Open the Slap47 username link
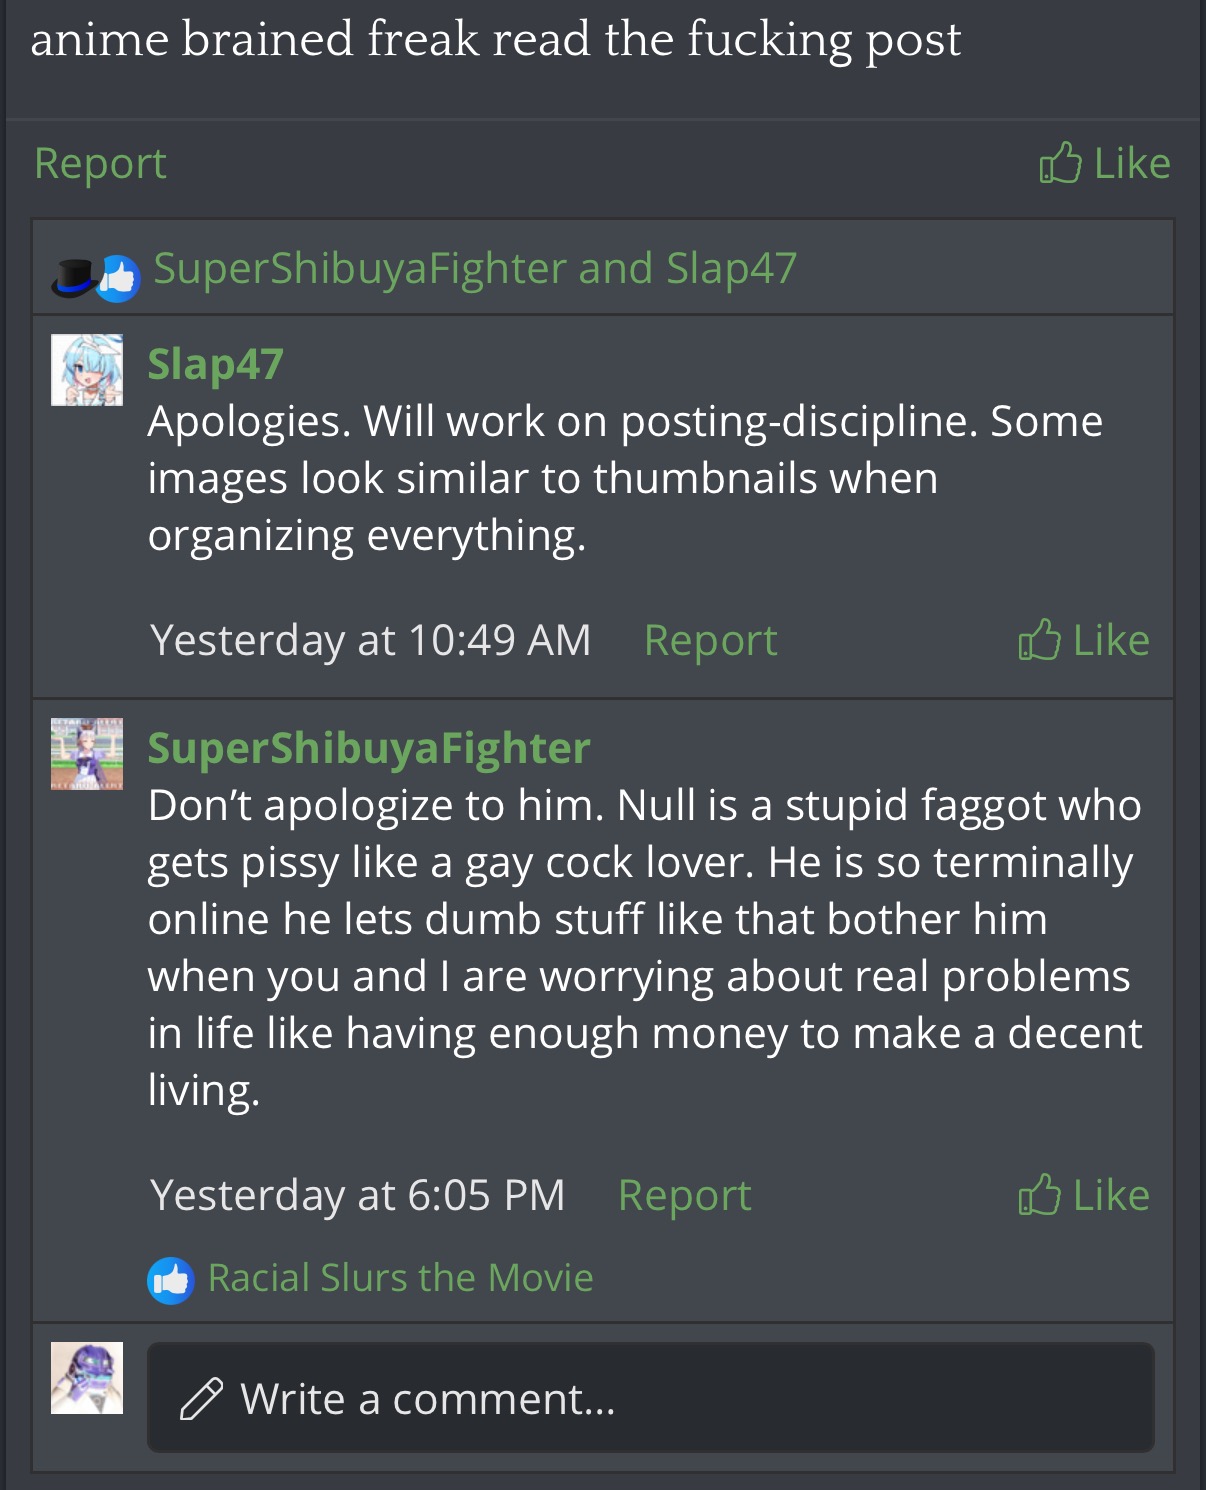 [x=216, y=364]
